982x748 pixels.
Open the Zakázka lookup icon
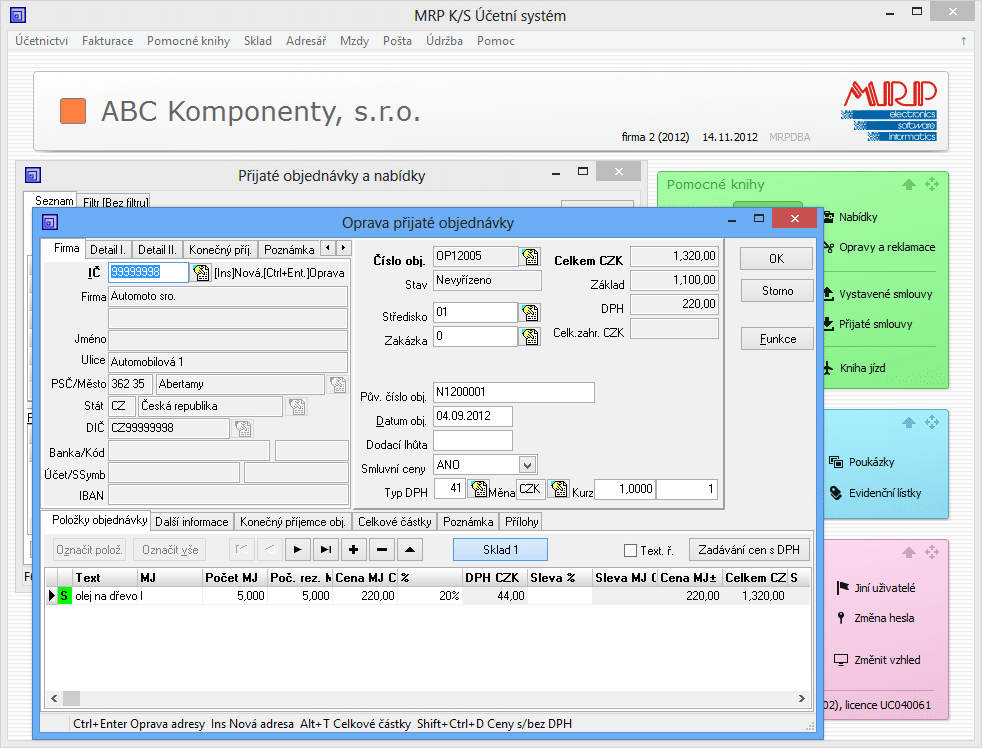[x=530, y=337]
